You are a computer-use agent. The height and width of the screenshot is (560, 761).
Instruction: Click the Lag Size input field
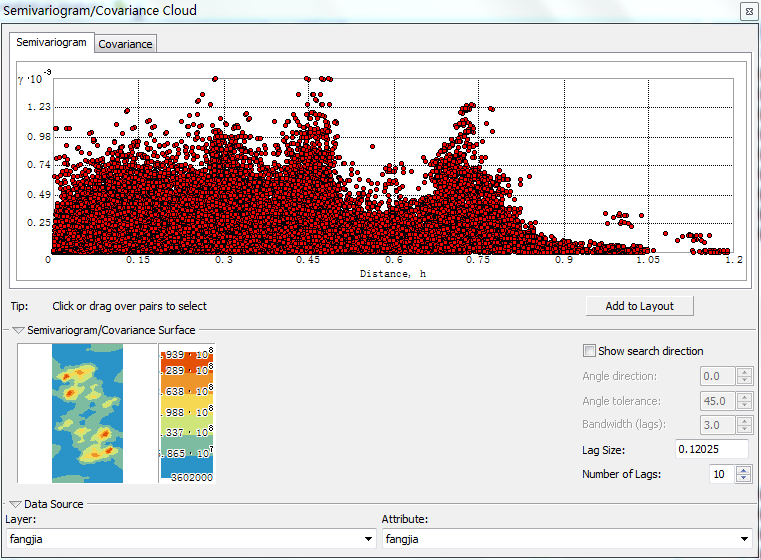[x=711, y=449]
